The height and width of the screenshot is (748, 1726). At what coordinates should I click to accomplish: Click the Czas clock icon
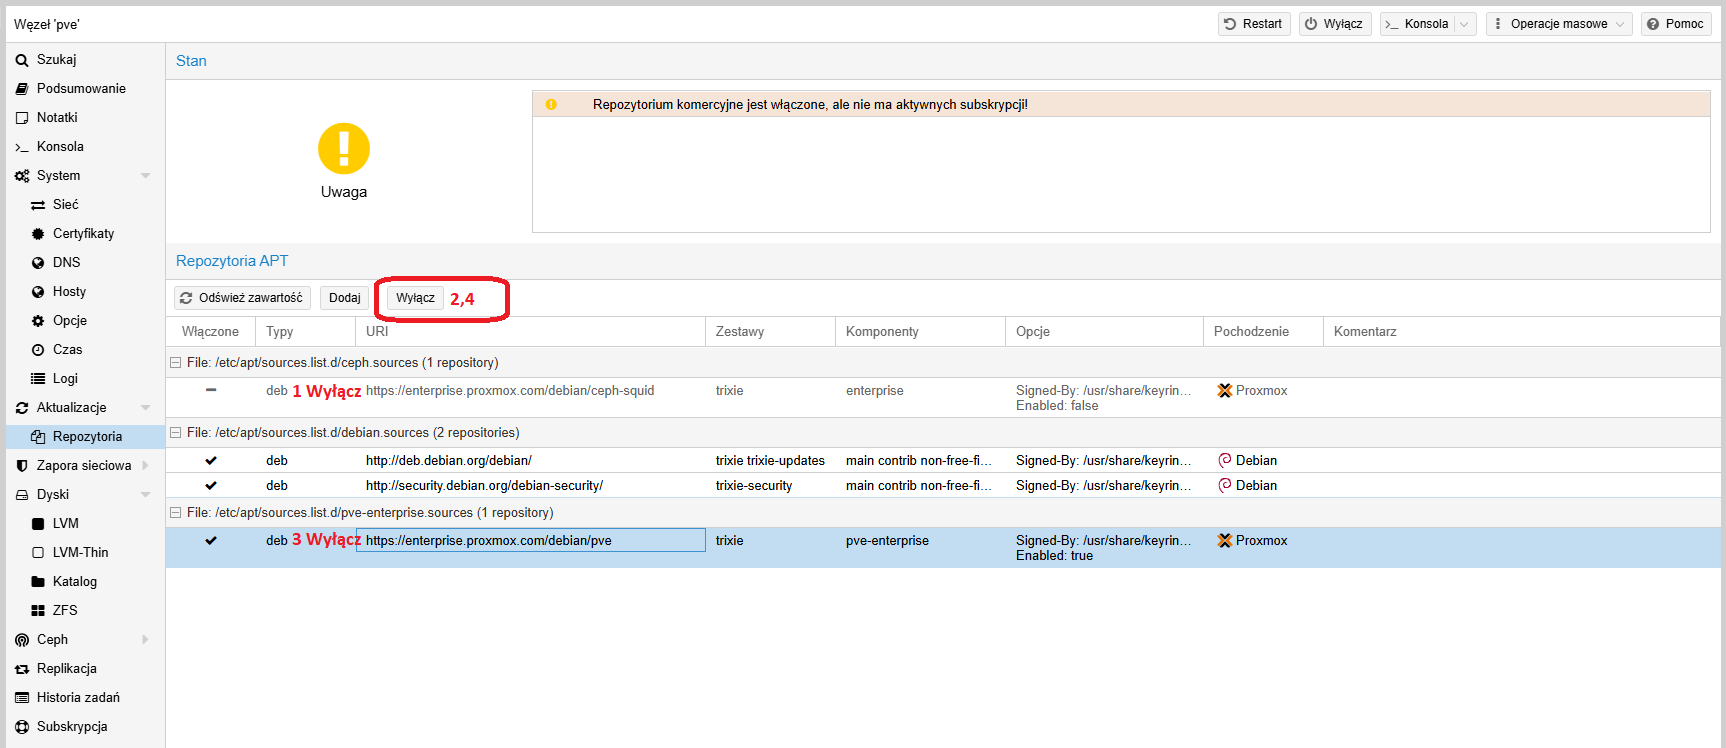(38, 350)
